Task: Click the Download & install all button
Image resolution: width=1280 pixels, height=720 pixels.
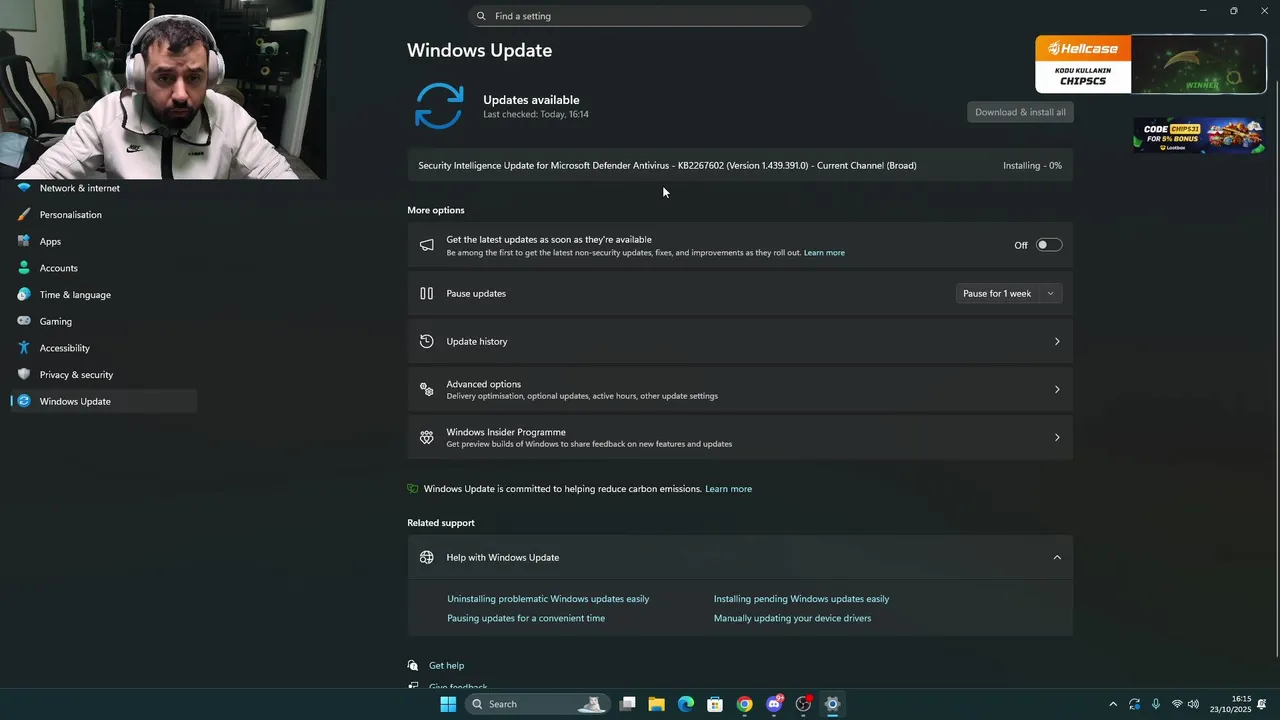Action: tap(1020, 112)
